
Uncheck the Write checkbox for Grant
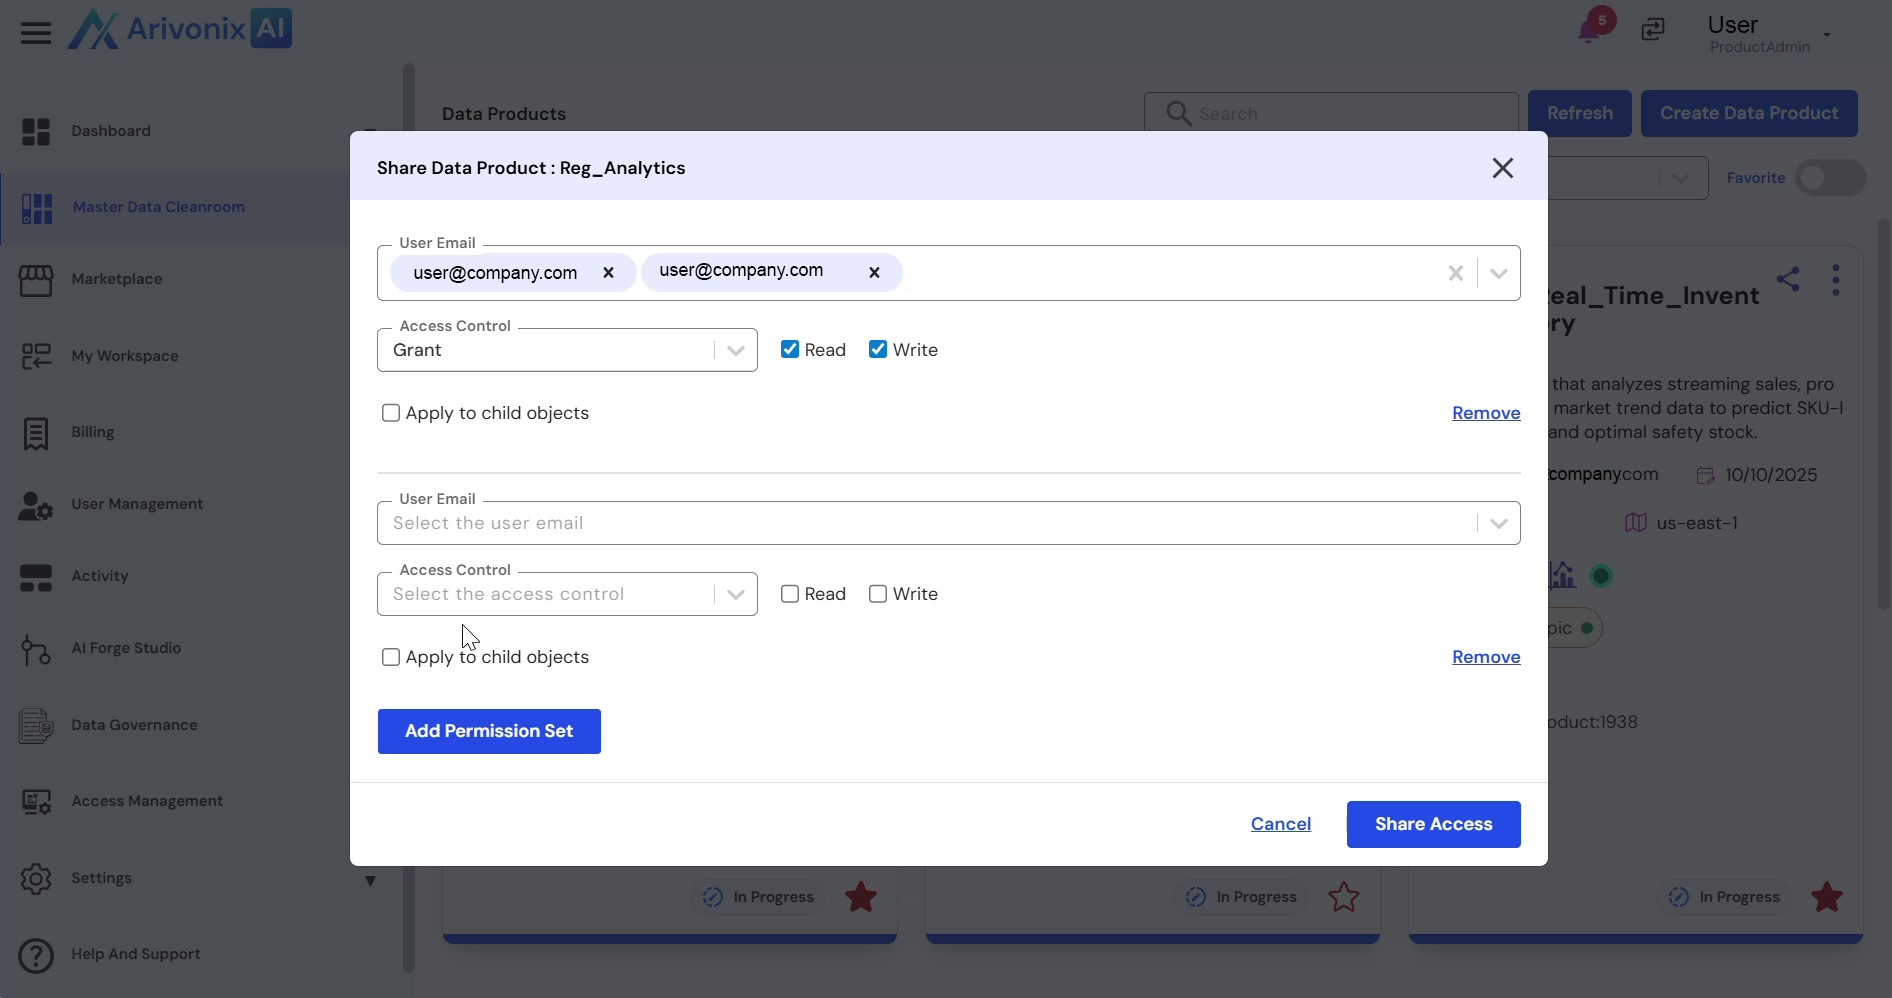tap(878, 350)
